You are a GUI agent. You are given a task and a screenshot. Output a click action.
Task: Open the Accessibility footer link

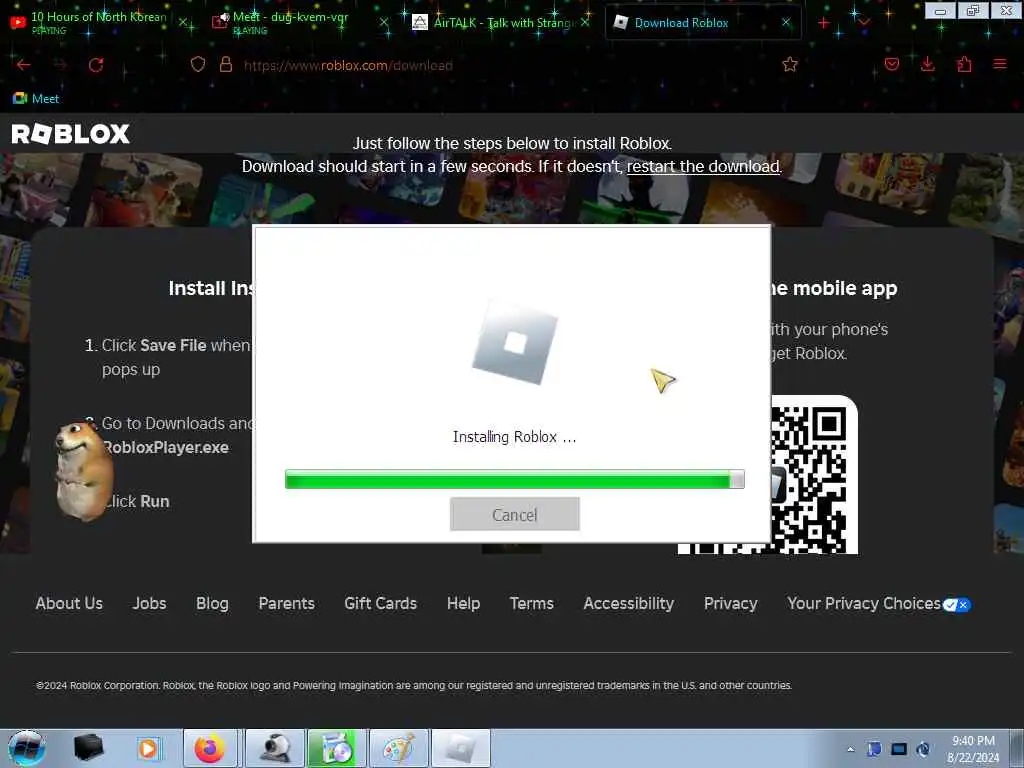pyautogui.click(x=628, y=603)
